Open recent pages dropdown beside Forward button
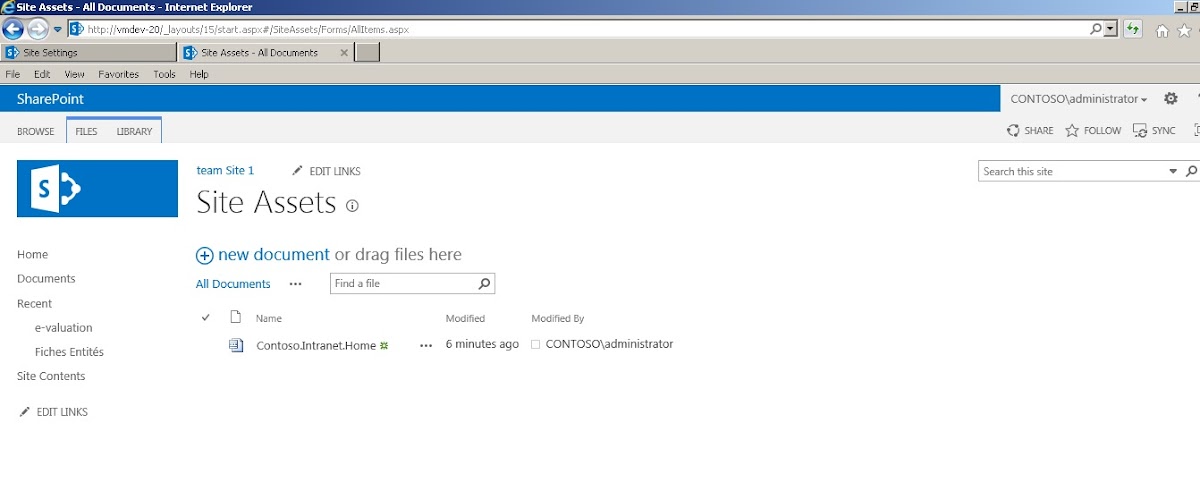This screenshot has height=482, width=1200. point(58,30)
